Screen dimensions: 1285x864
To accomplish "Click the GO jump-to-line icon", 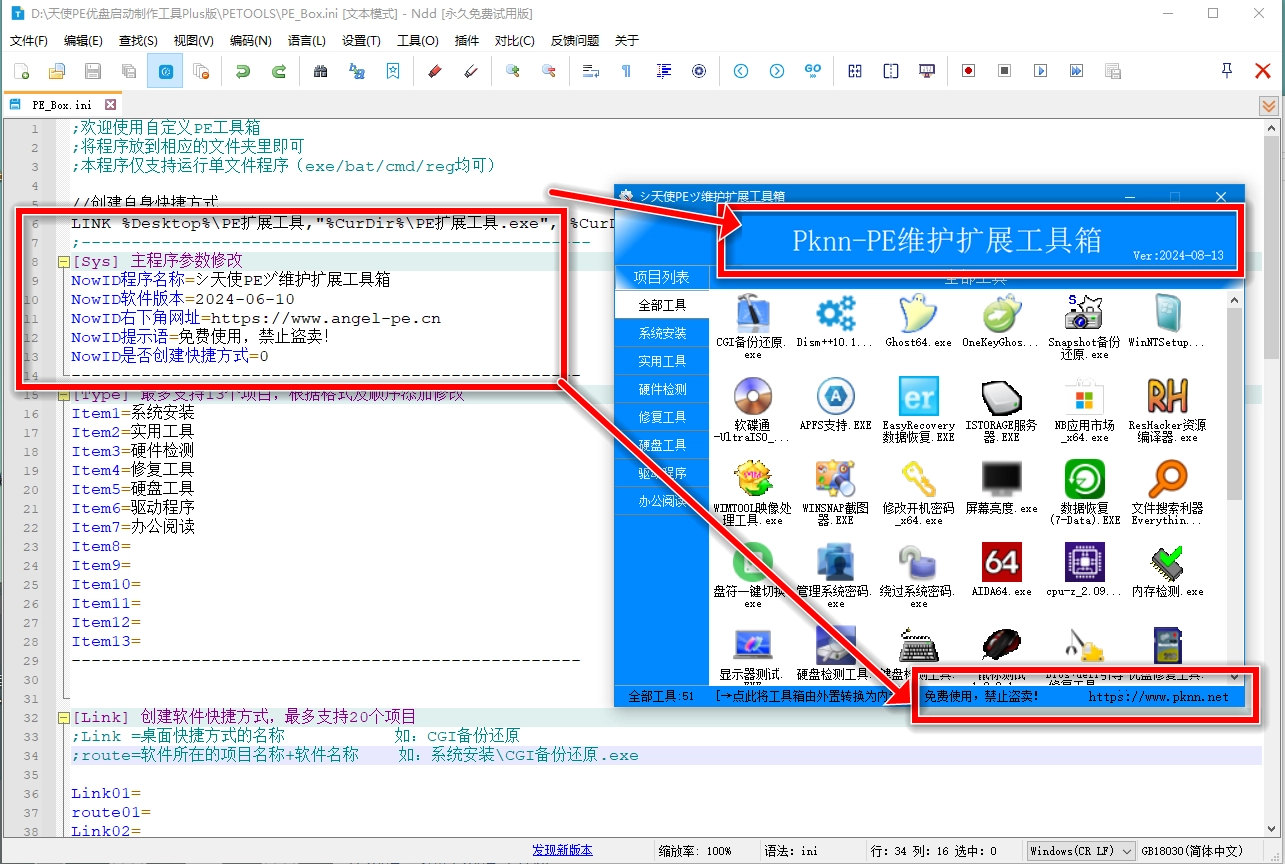I will 813,71.
